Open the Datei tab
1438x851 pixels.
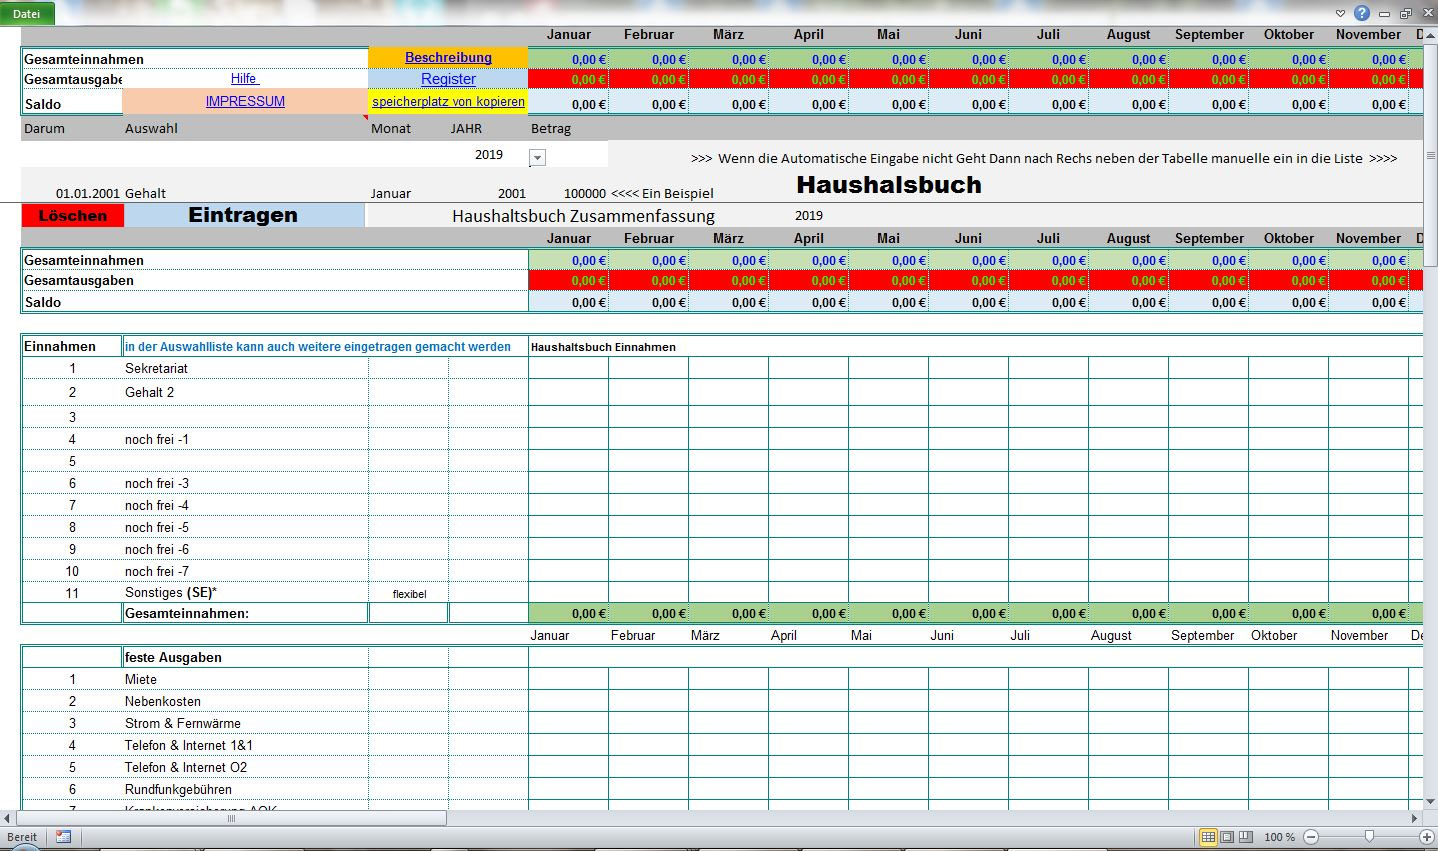click(27, 13)
